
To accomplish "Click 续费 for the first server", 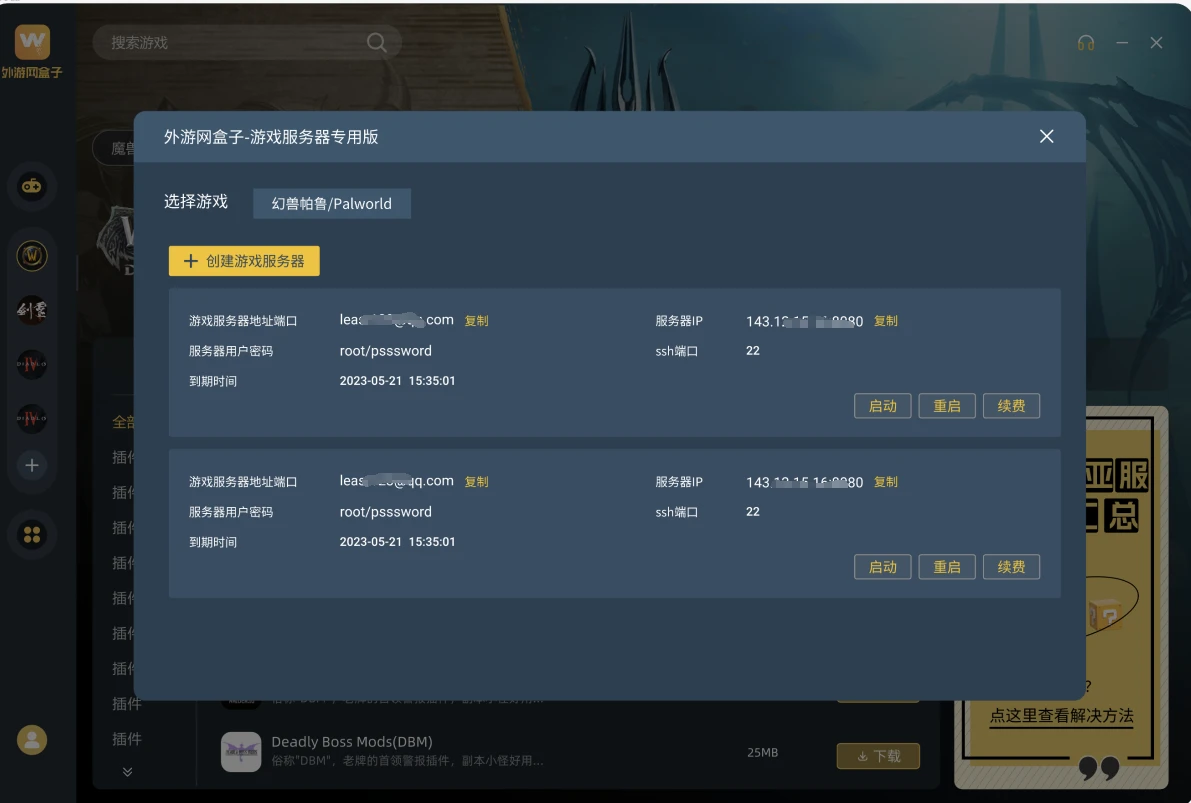I will (1011, 406).
